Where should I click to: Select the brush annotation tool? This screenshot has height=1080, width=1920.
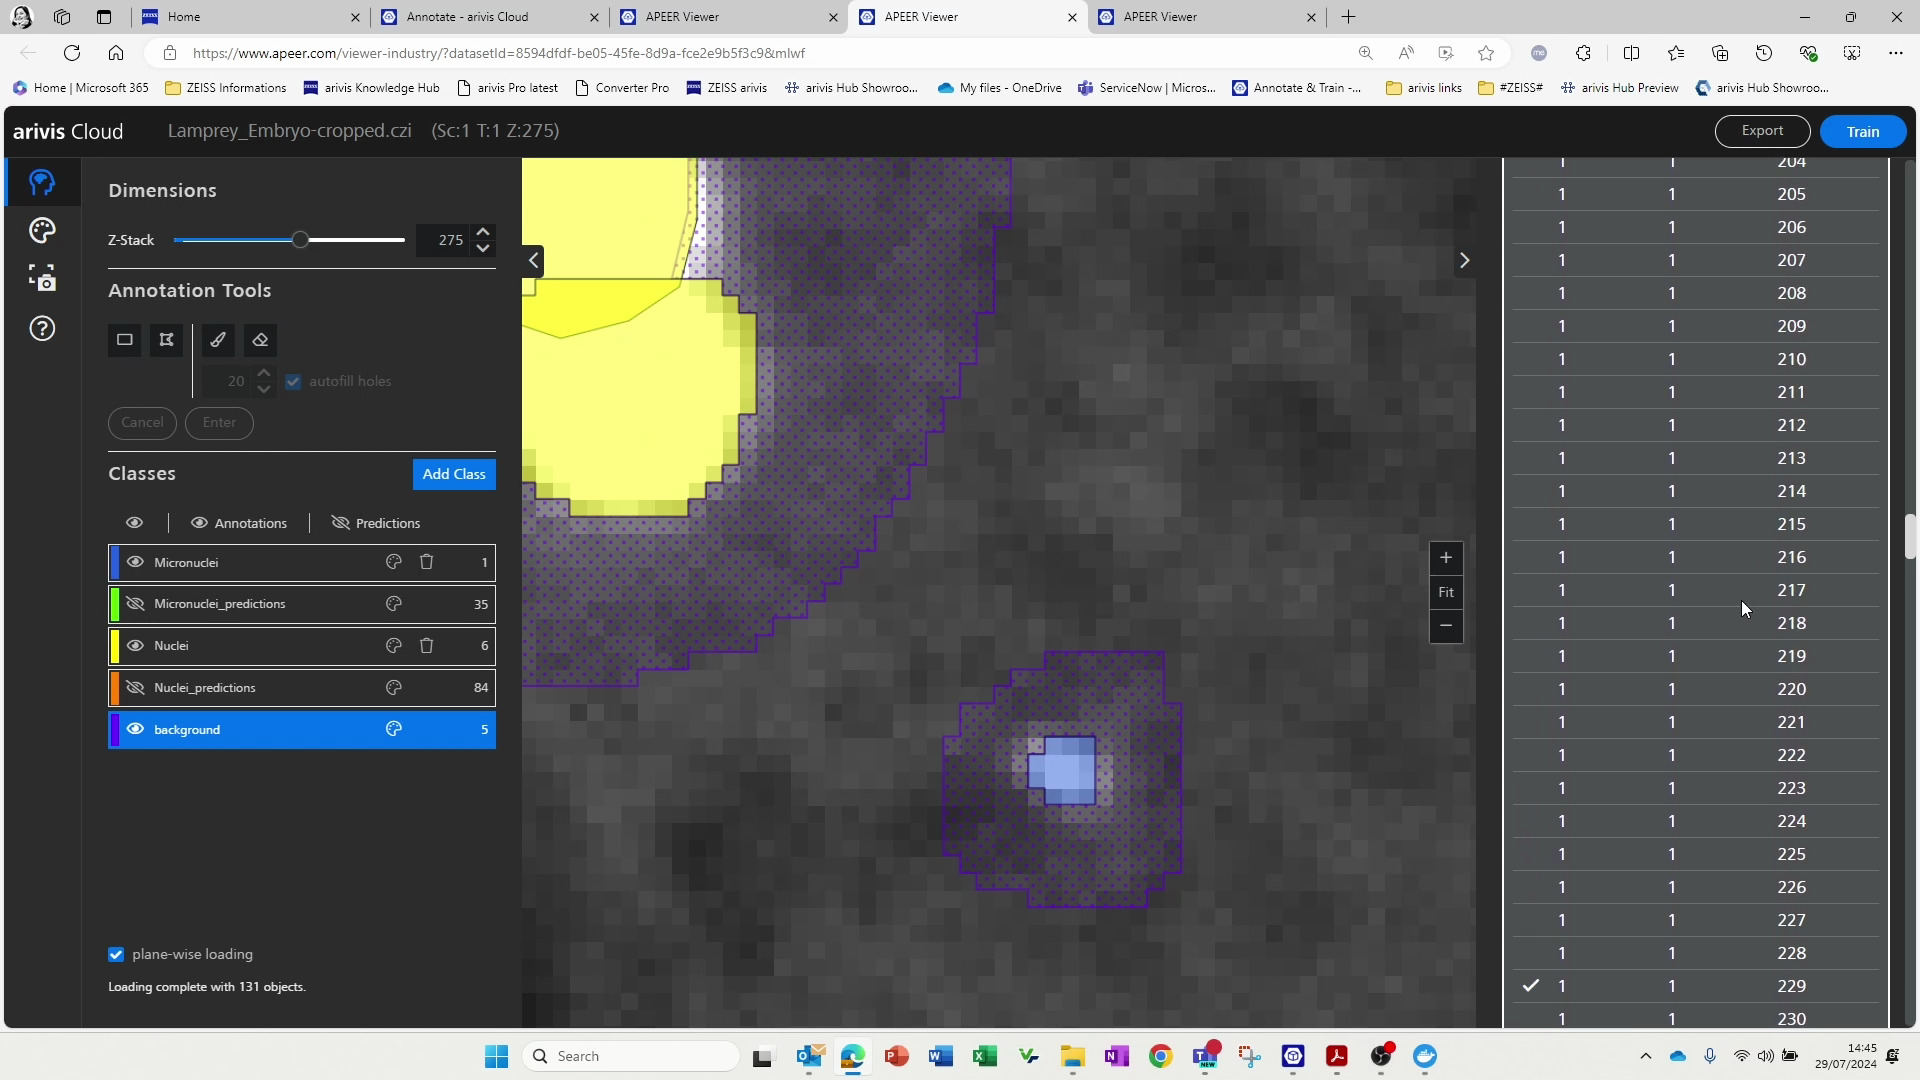click(x=218, y=340)
